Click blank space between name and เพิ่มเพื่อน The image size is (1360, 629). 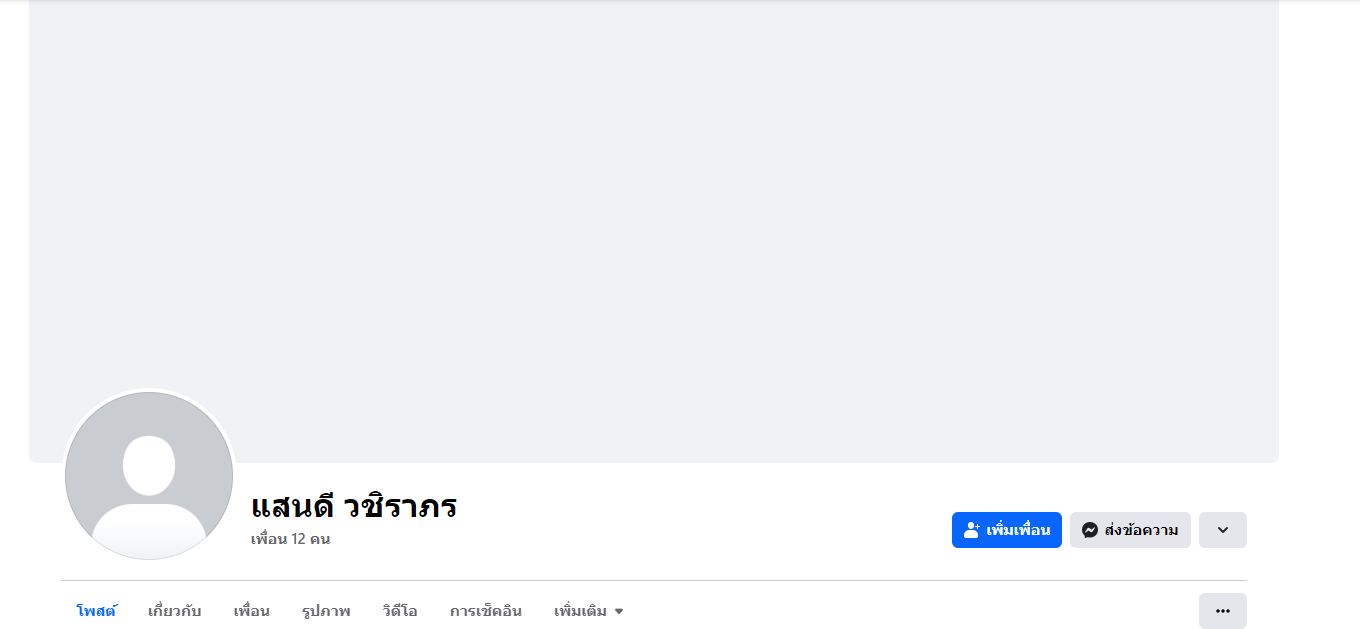click(700, 525)
